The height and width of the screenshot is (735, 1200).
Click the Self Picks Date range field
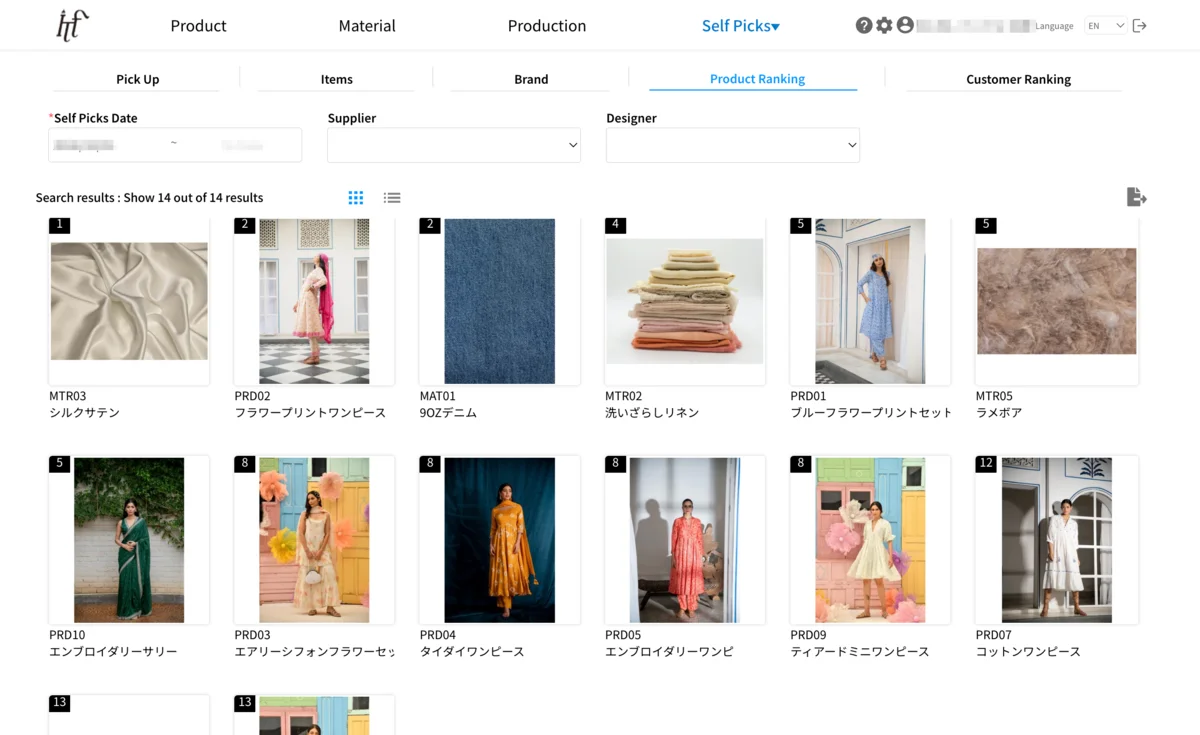tap(175, 145)
